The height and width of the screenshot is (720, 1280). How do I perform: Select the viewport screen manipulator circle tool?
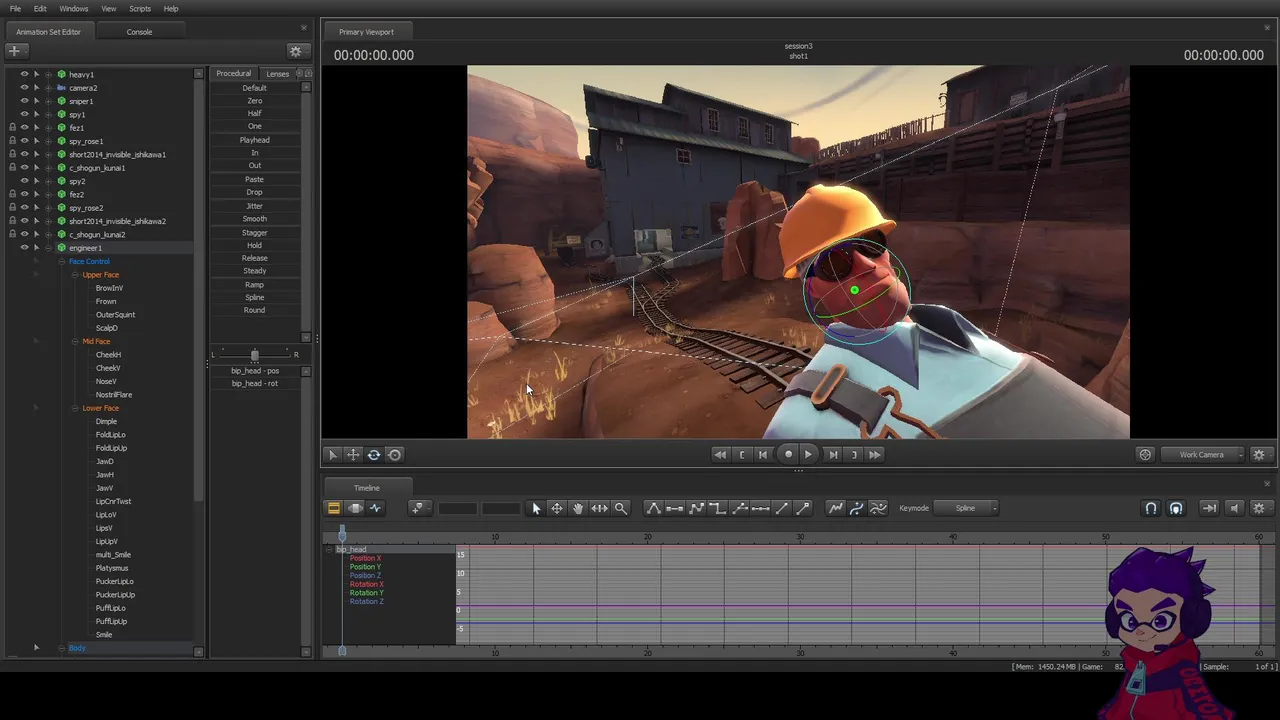click(395, 454)
